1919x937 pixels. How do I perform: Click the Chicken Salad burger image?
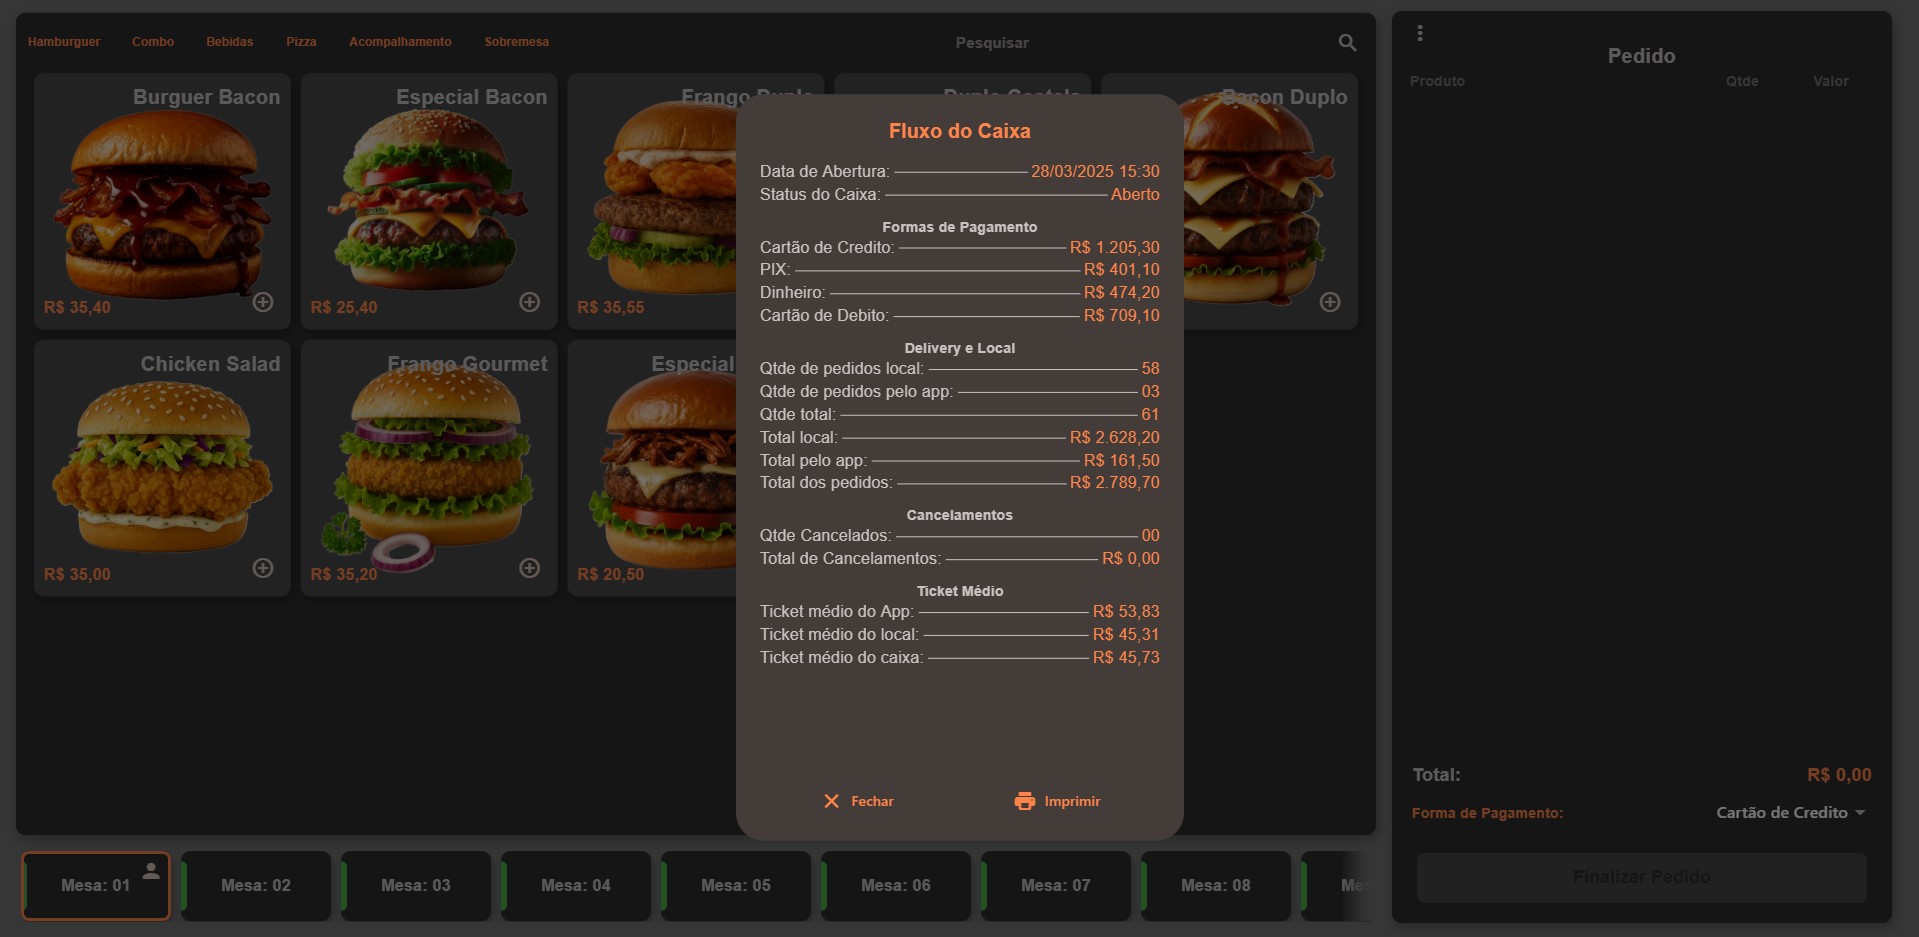(162, 466)
